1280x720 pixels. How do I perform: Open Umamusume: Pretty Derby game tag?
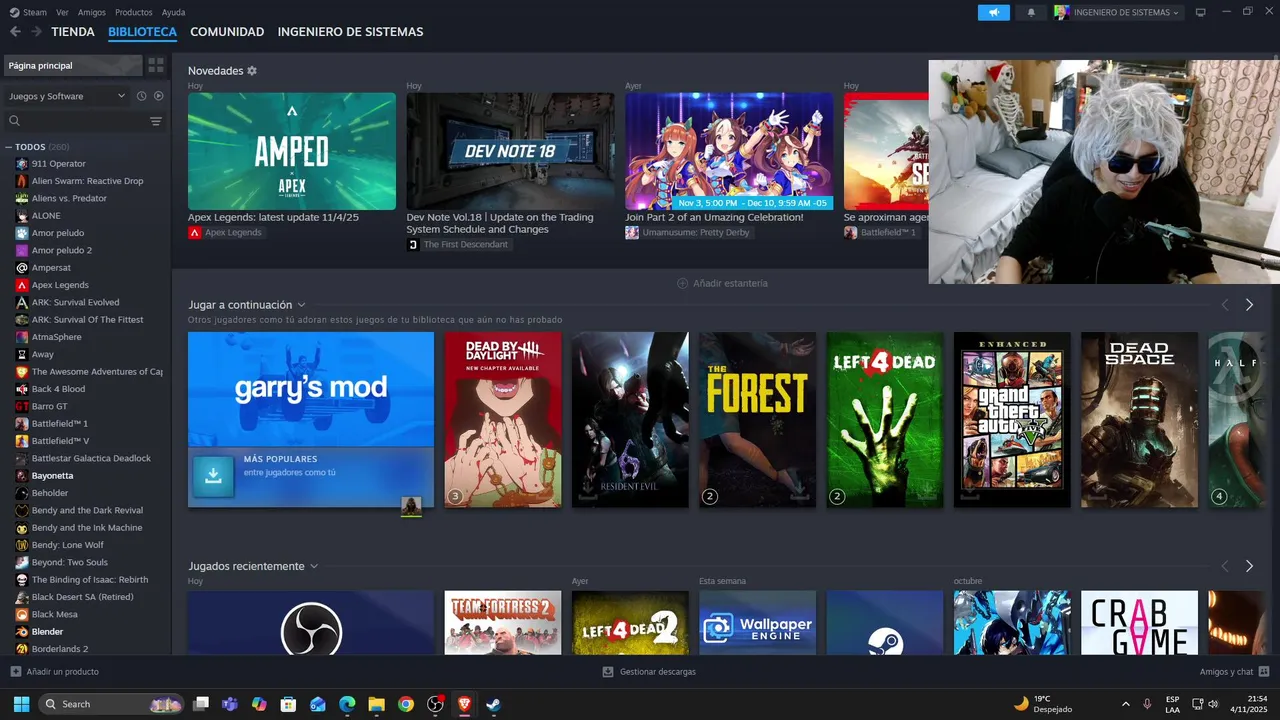coord(689,232)
